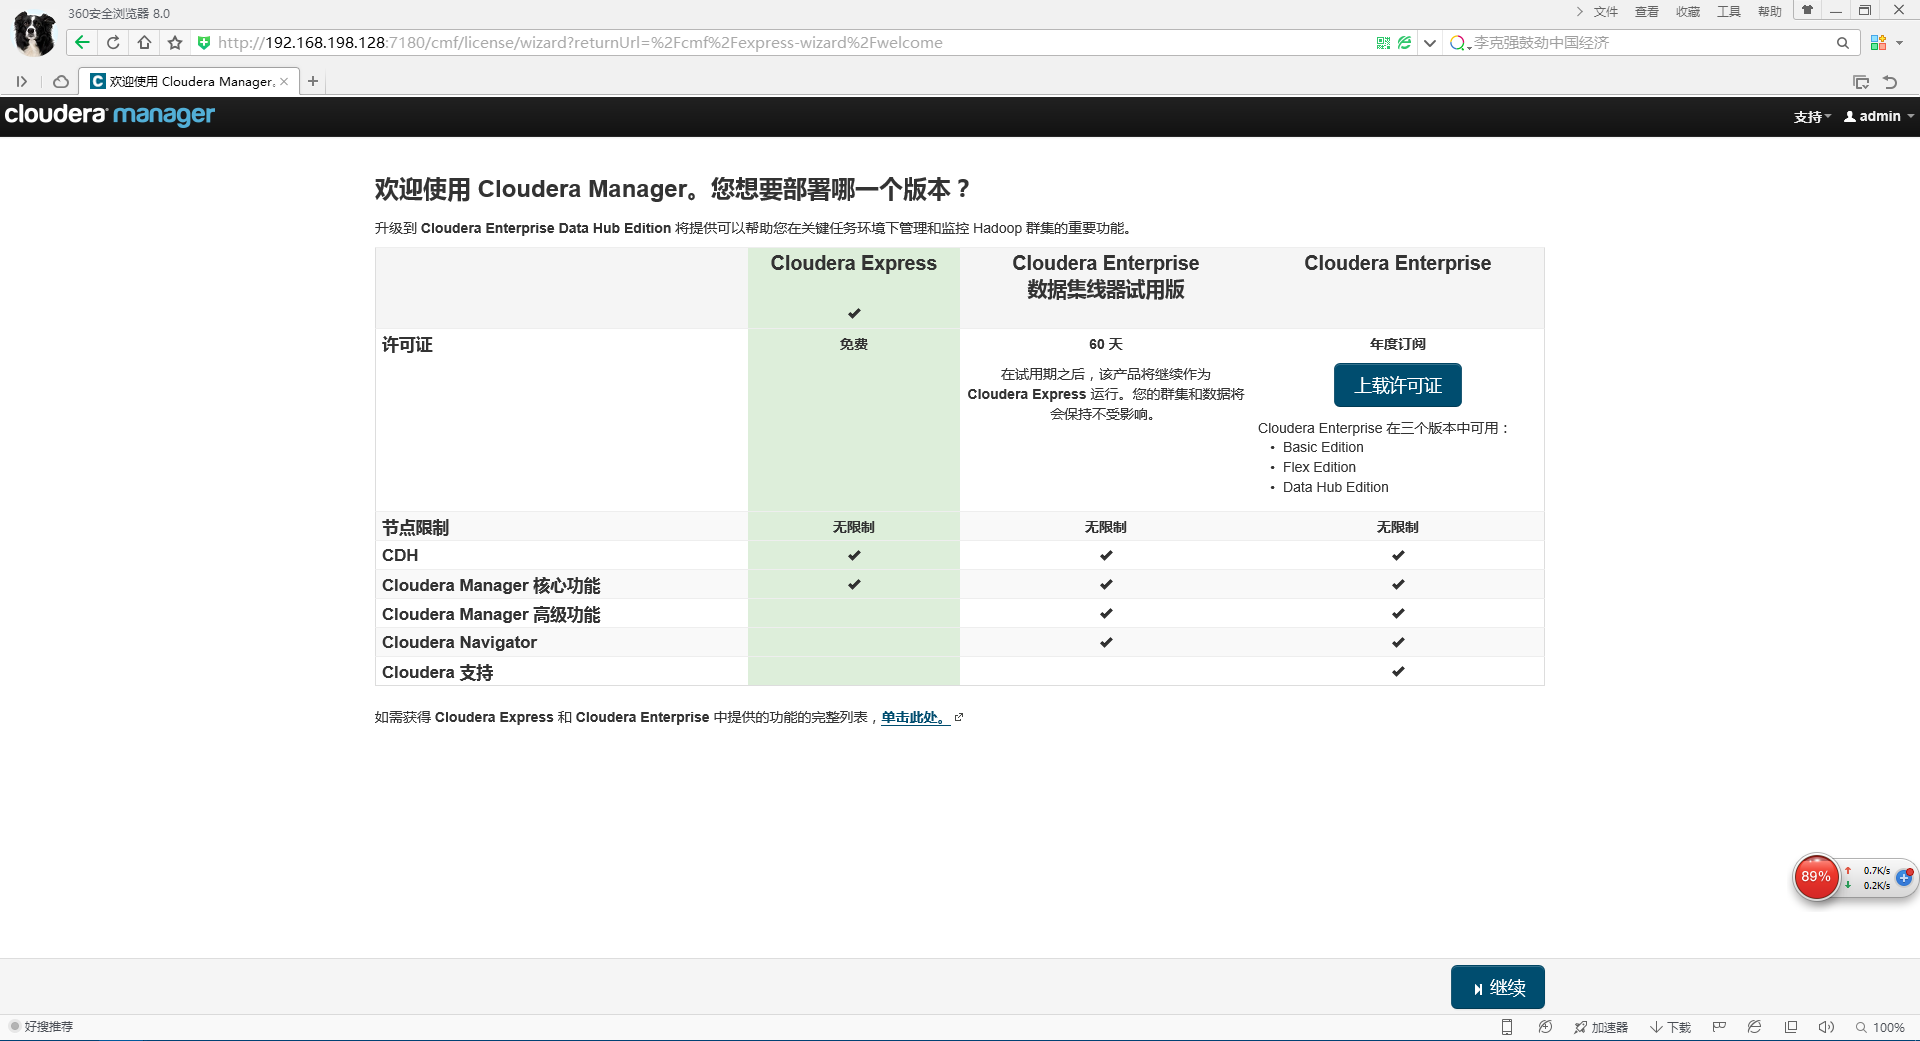The image size is (1920, 1041).
Task: Open QR code icon in address bar
Action: coord(1383,43)
